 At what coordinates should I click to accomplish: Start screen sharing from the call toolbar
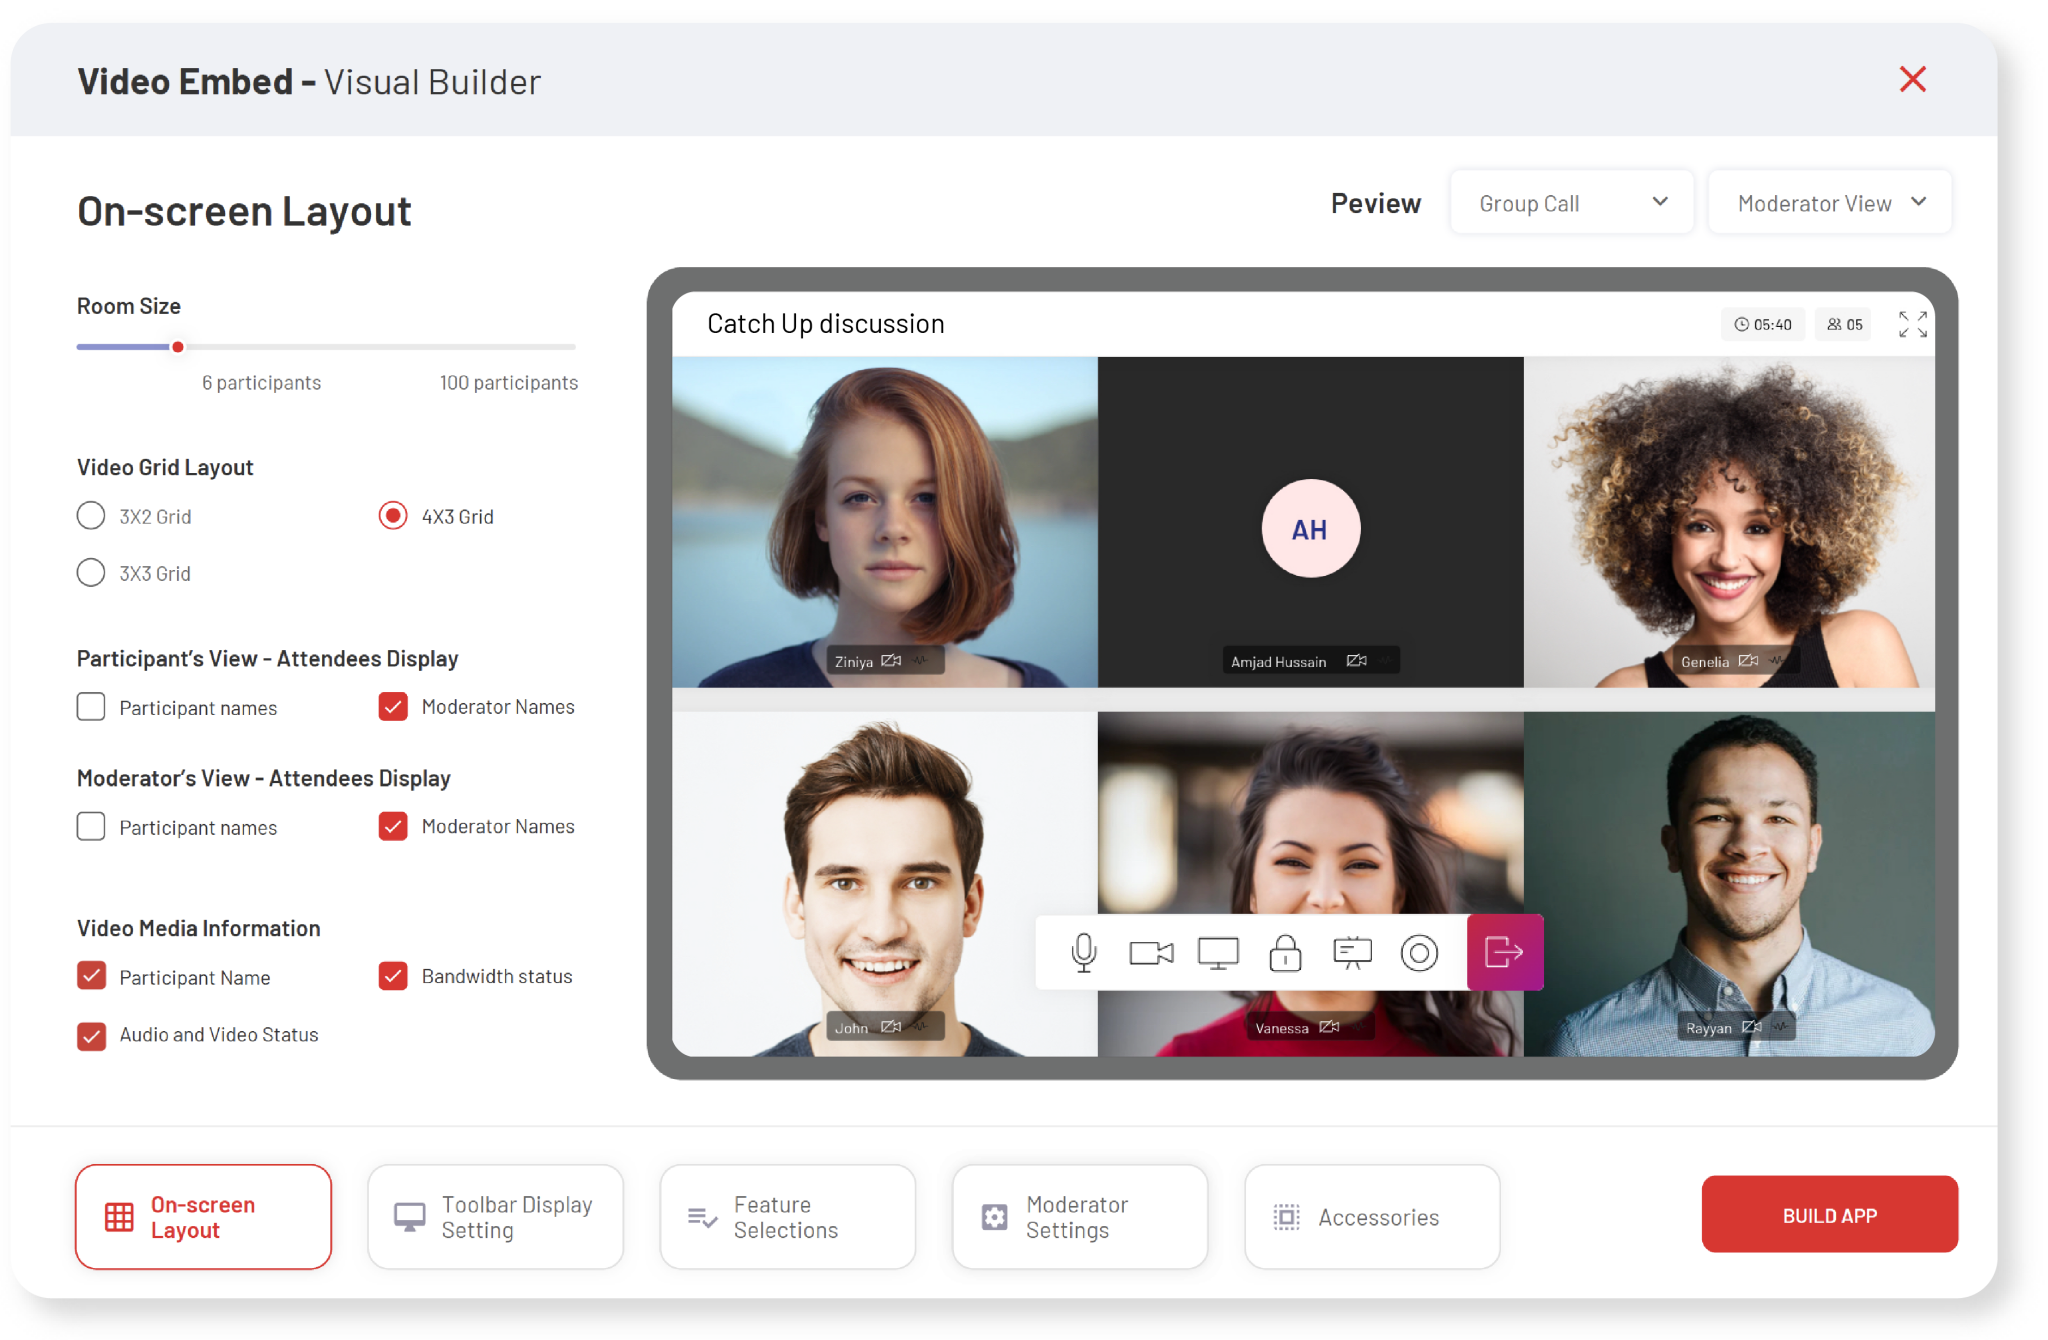coord(1218,952)
